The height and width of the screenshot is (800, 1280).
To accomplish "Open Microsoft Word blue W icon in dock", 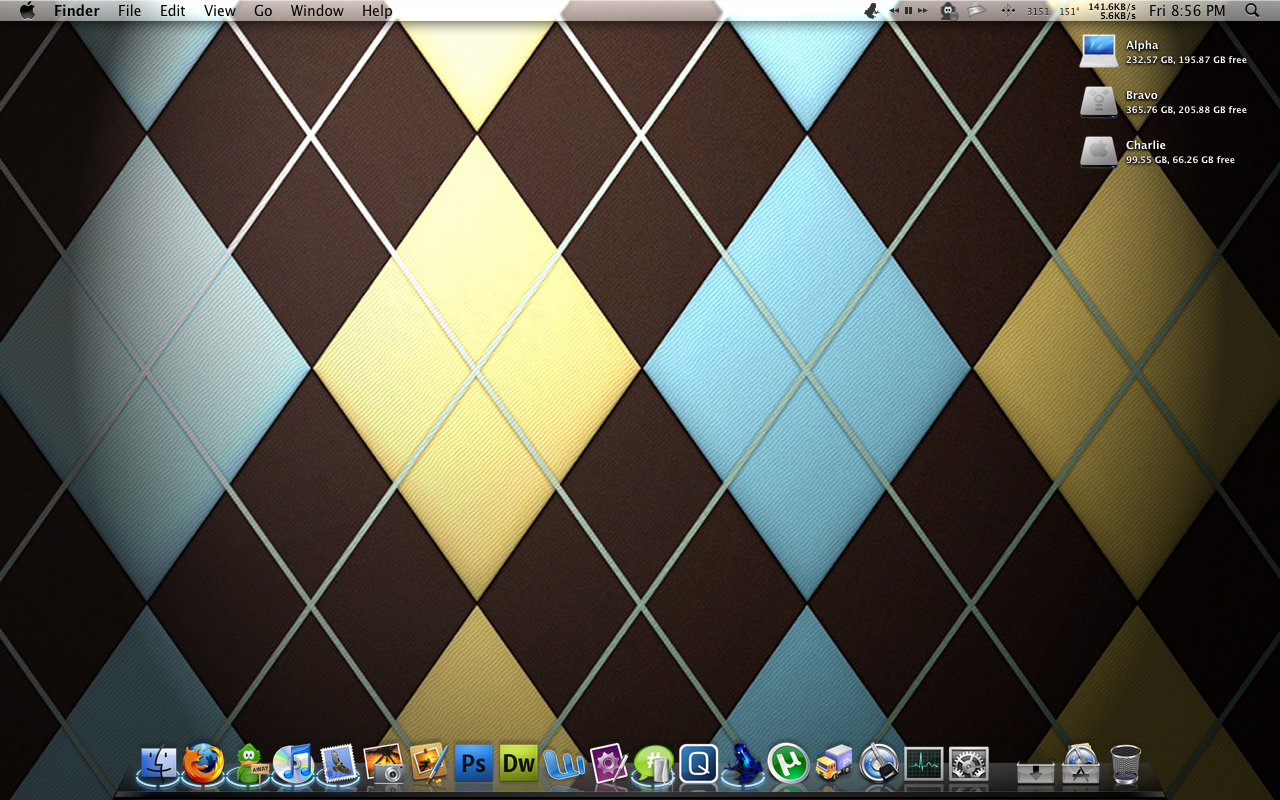I will pyautogui.click(x=564, y=765).
